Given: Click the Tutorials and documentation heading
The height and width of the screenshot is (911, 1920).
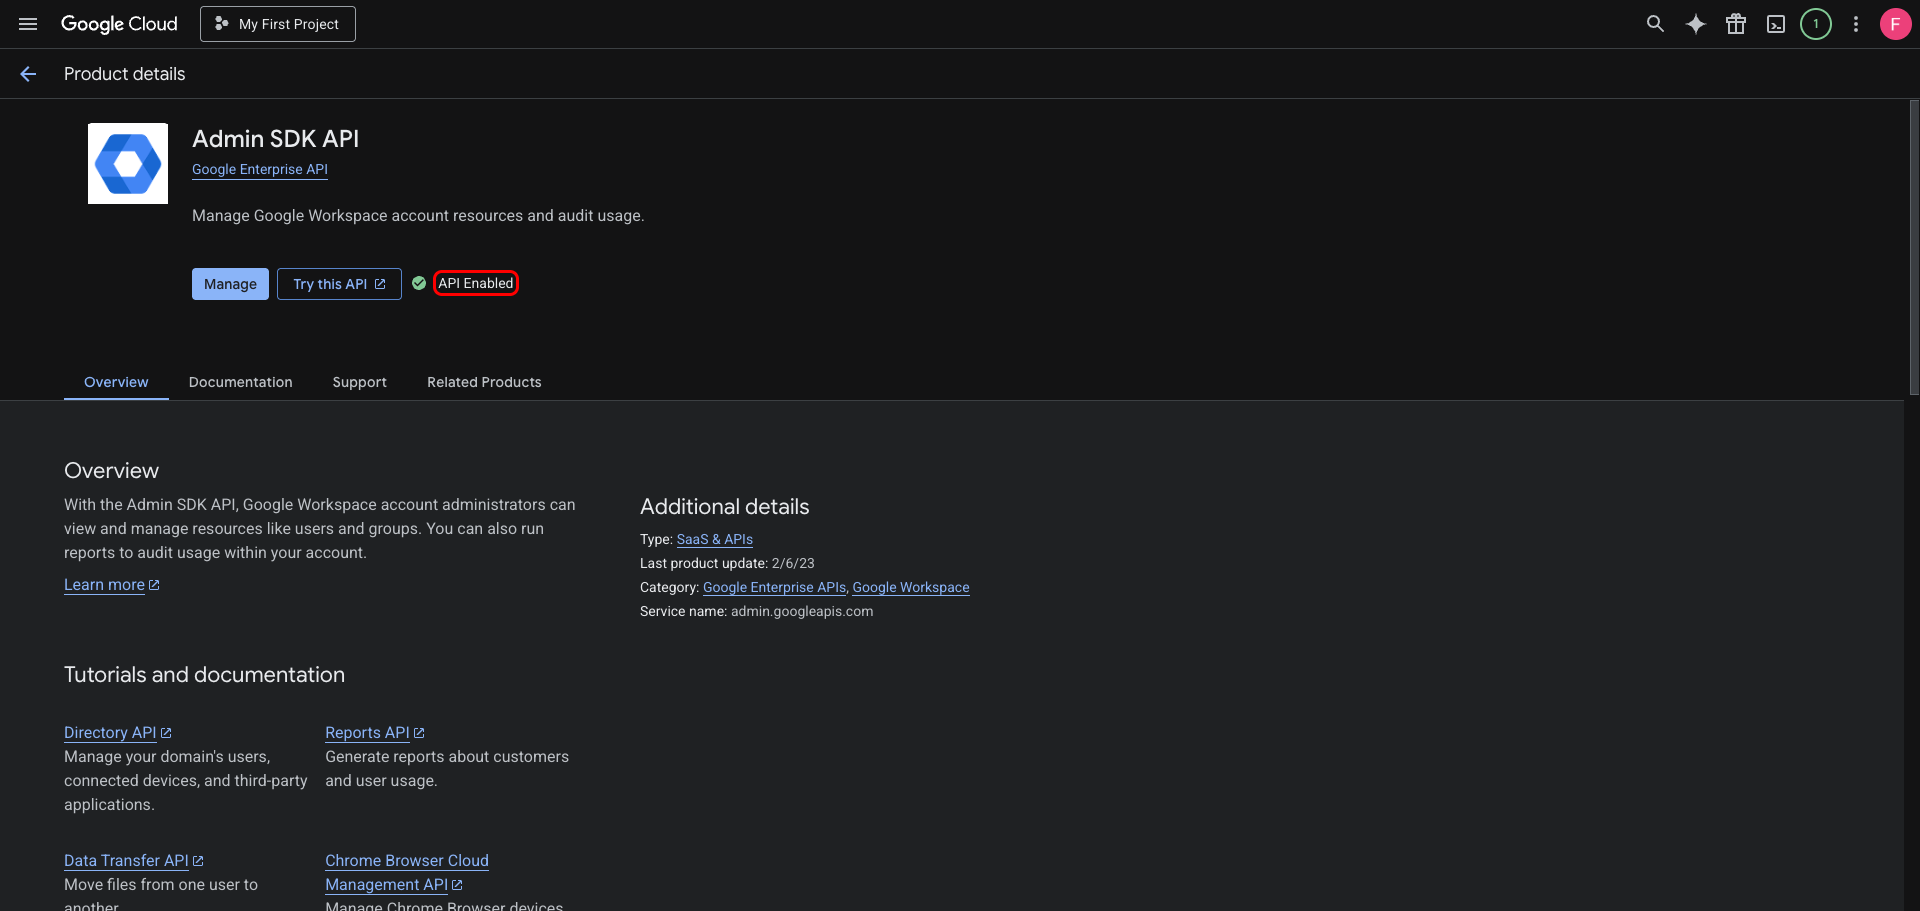Looking at the screenshot, I should point(204,675).
